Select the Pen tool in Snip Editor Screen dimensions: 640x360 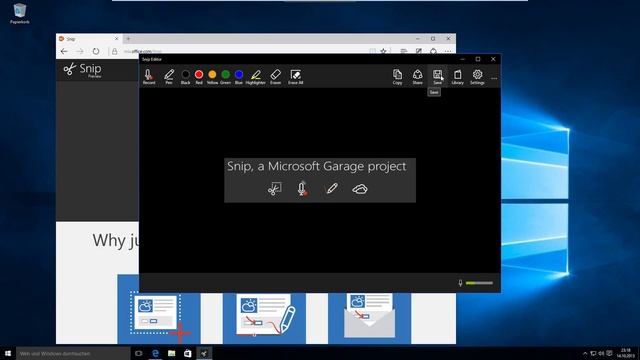tap(169, 76)
